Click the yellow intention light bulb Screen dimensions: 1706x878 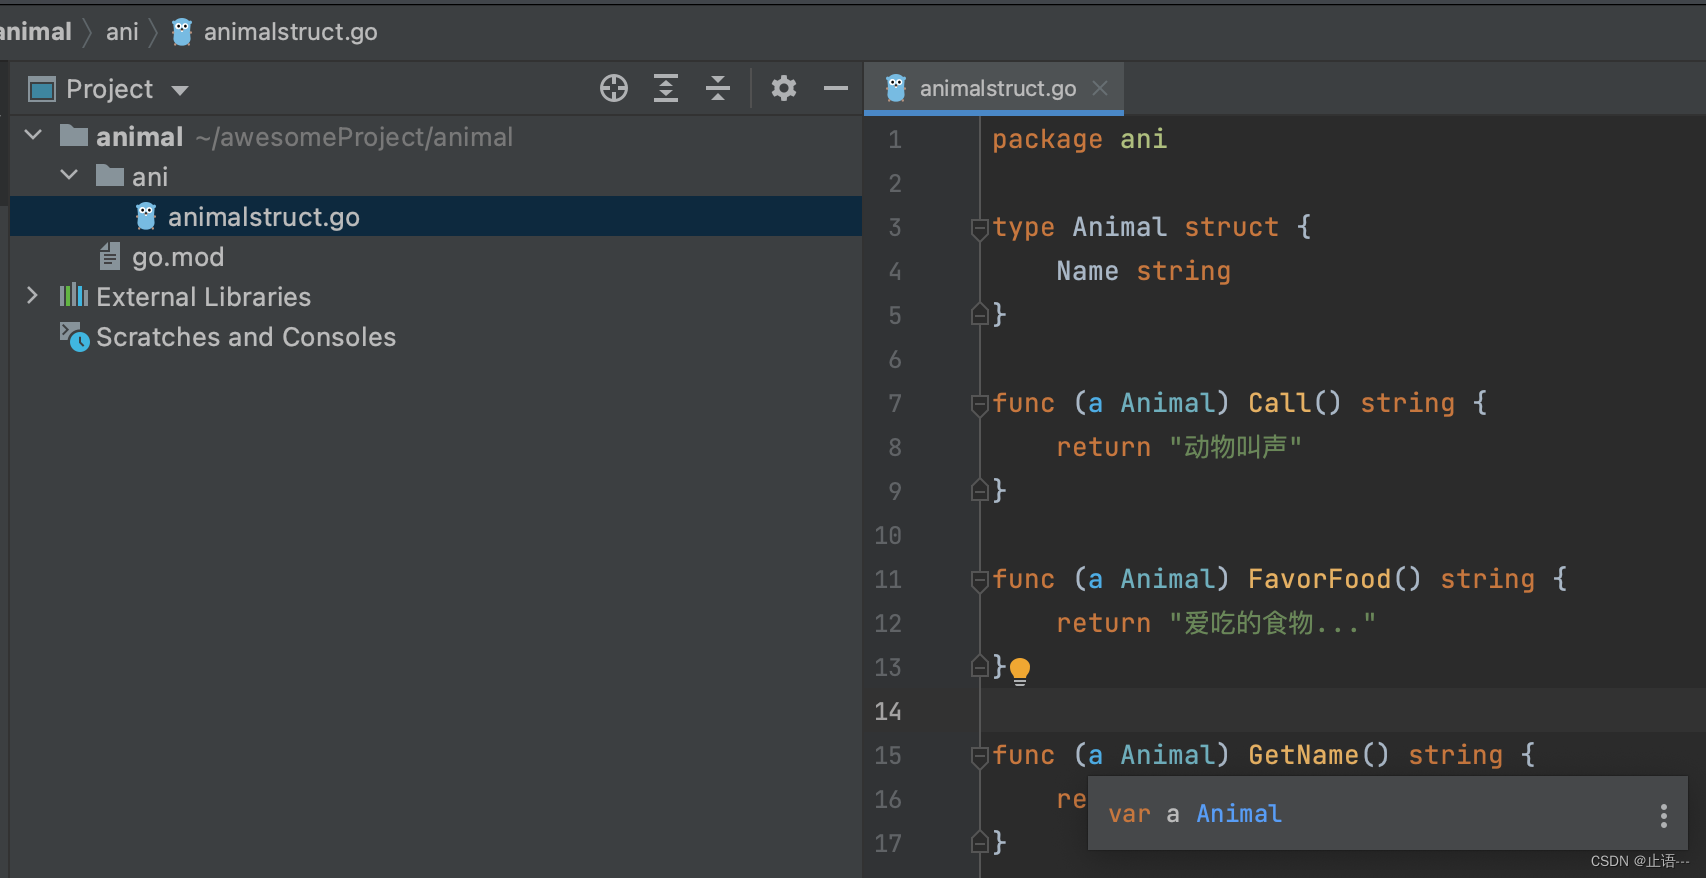1020,670
